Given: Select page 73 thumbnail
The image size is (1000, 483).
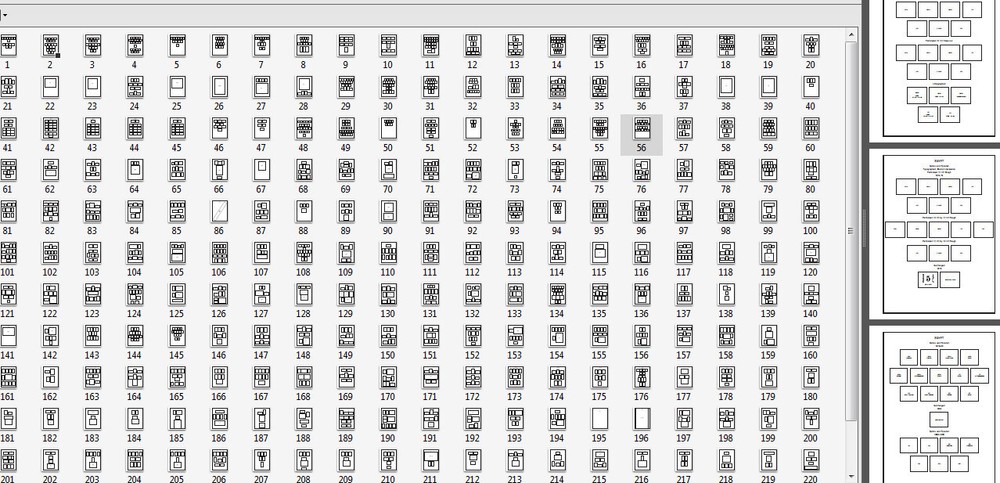Looking at the screenshot, I should pyautogui.click(x=514, y=170).
